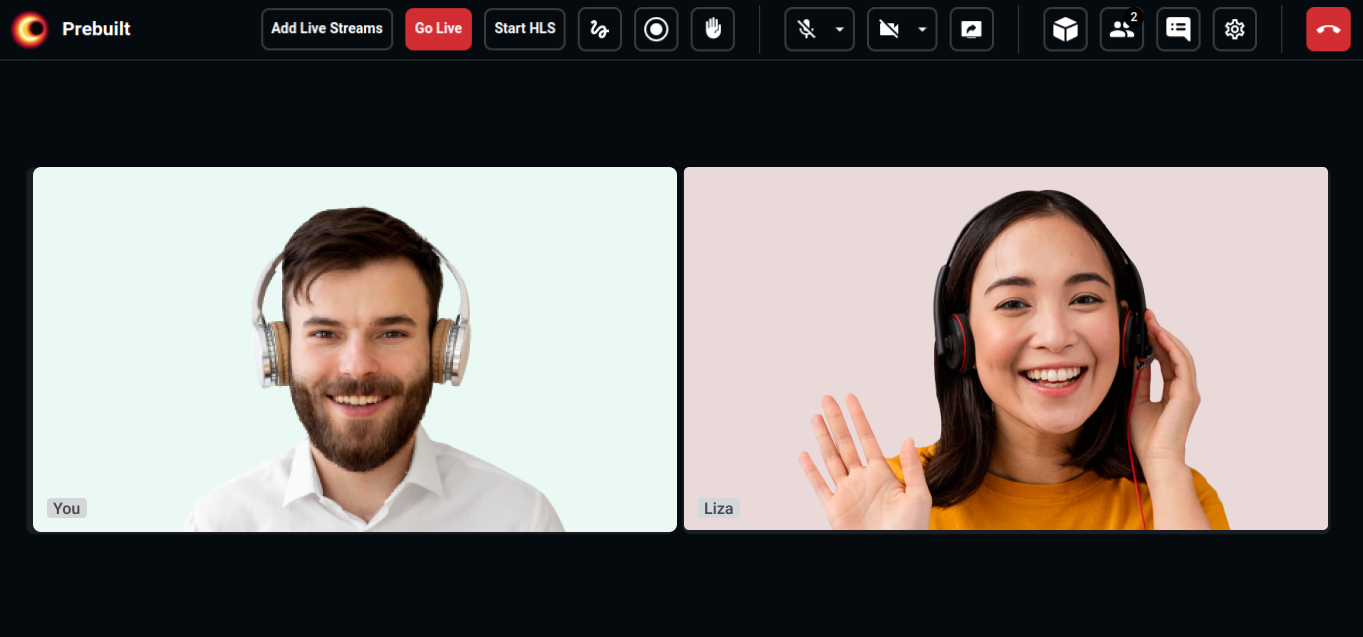
Task: Open the 3D cube icon panel
Action: (1066, 29)
